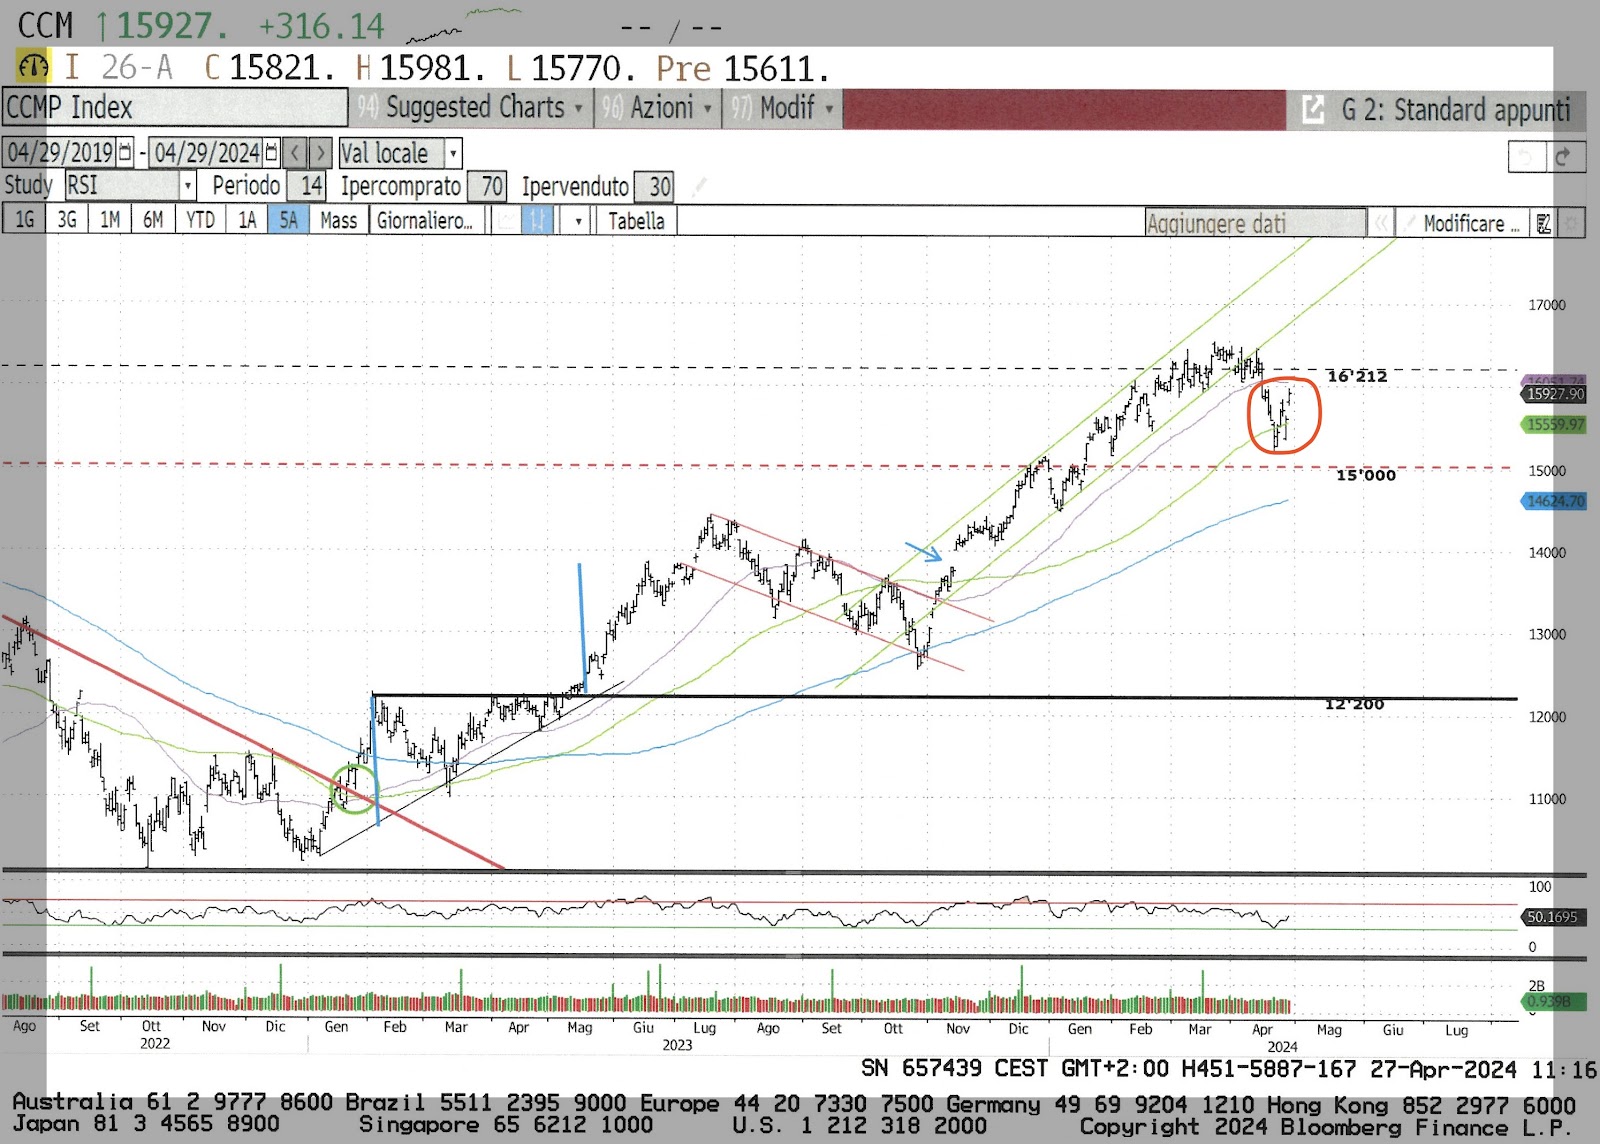Click the CCMP Index security field

(x=175, y=107)
